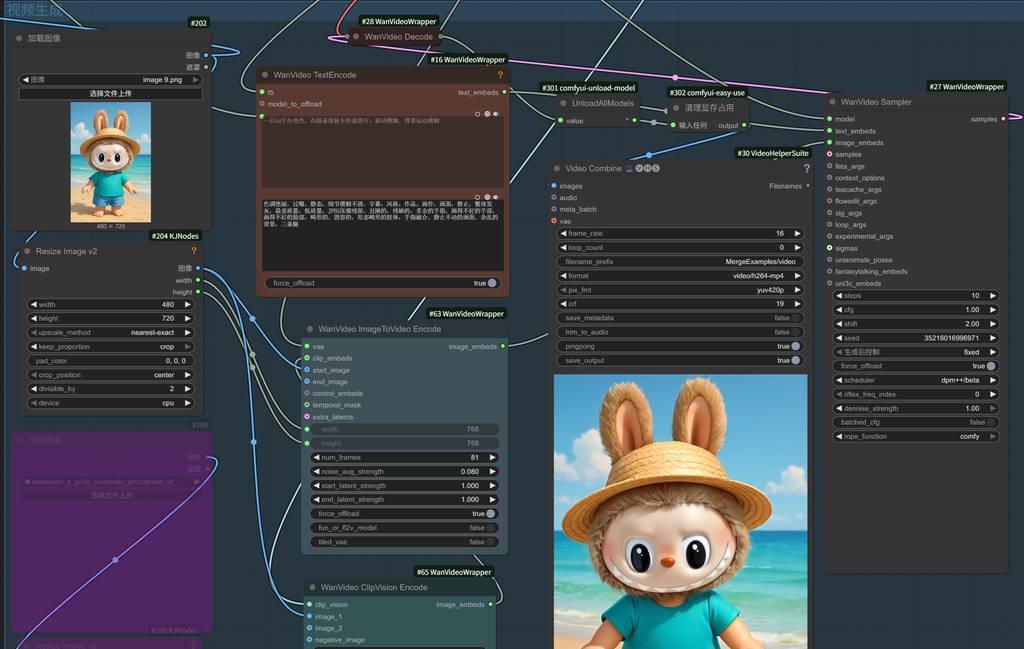Collapse WanVideo ClipVision Encode node dot
The image size is (1024, 649).
[x=312, y=588]
